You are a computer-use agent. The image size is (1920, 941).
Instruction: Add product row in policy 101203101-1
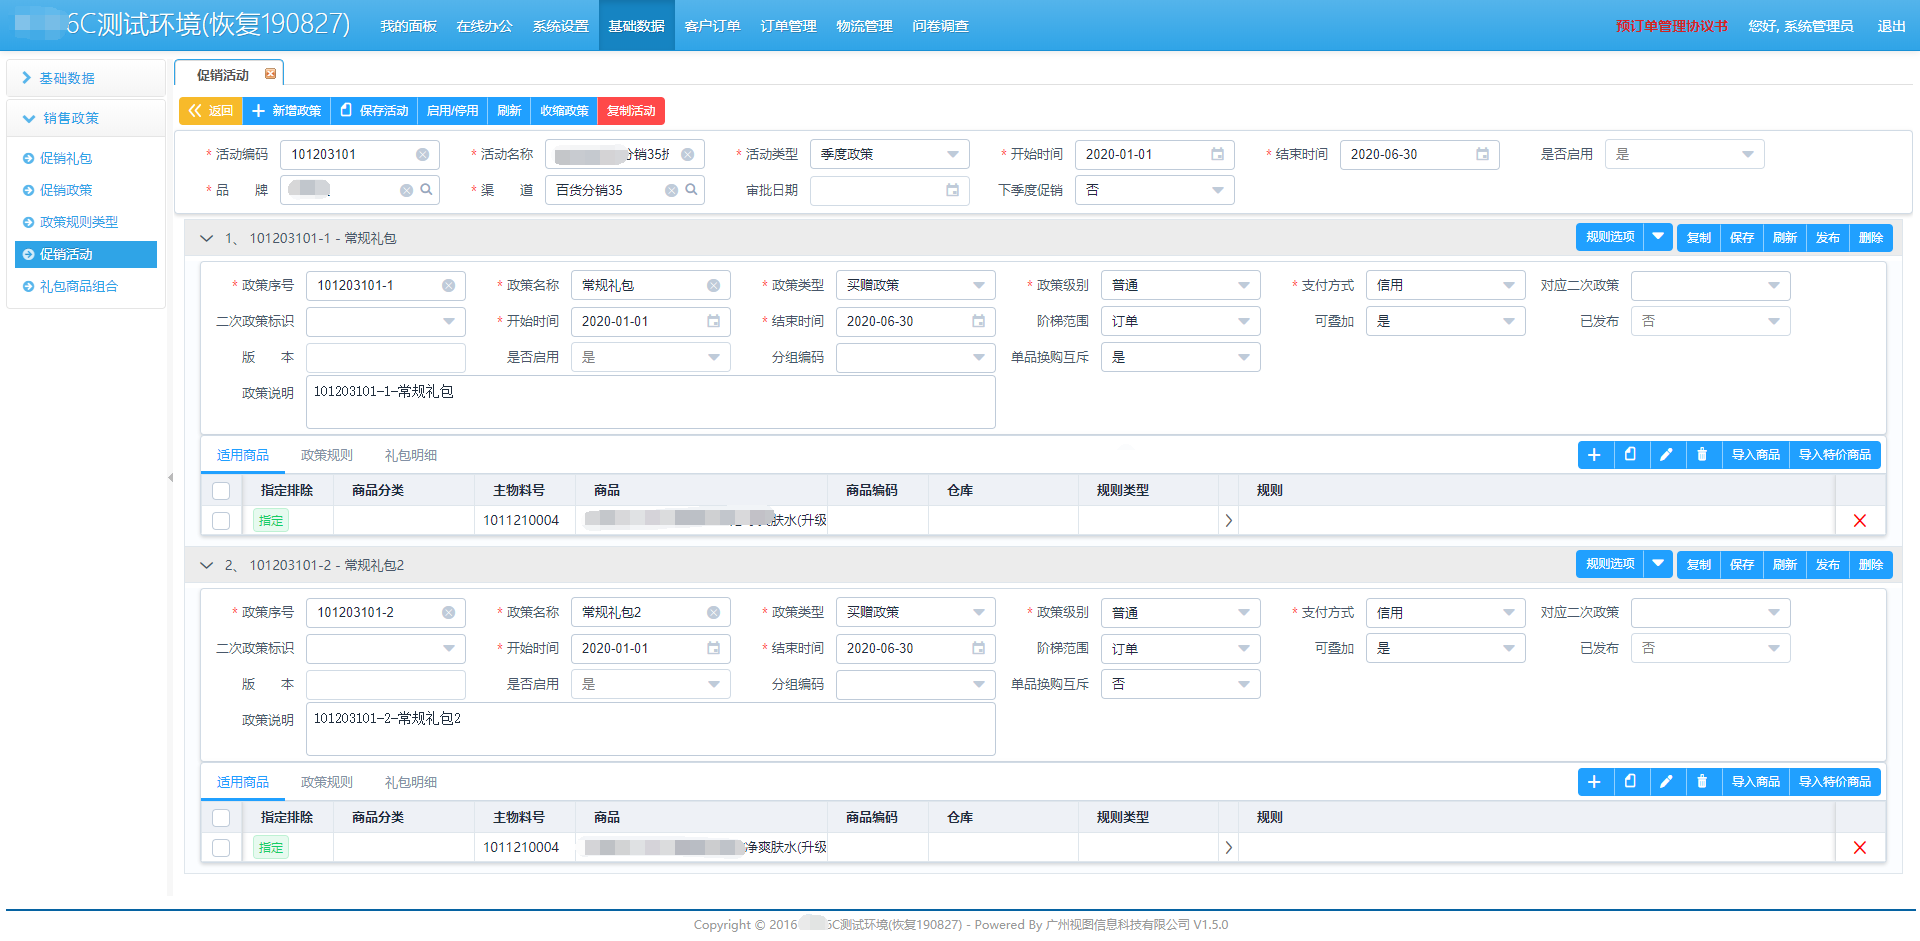pos(1594,455)
